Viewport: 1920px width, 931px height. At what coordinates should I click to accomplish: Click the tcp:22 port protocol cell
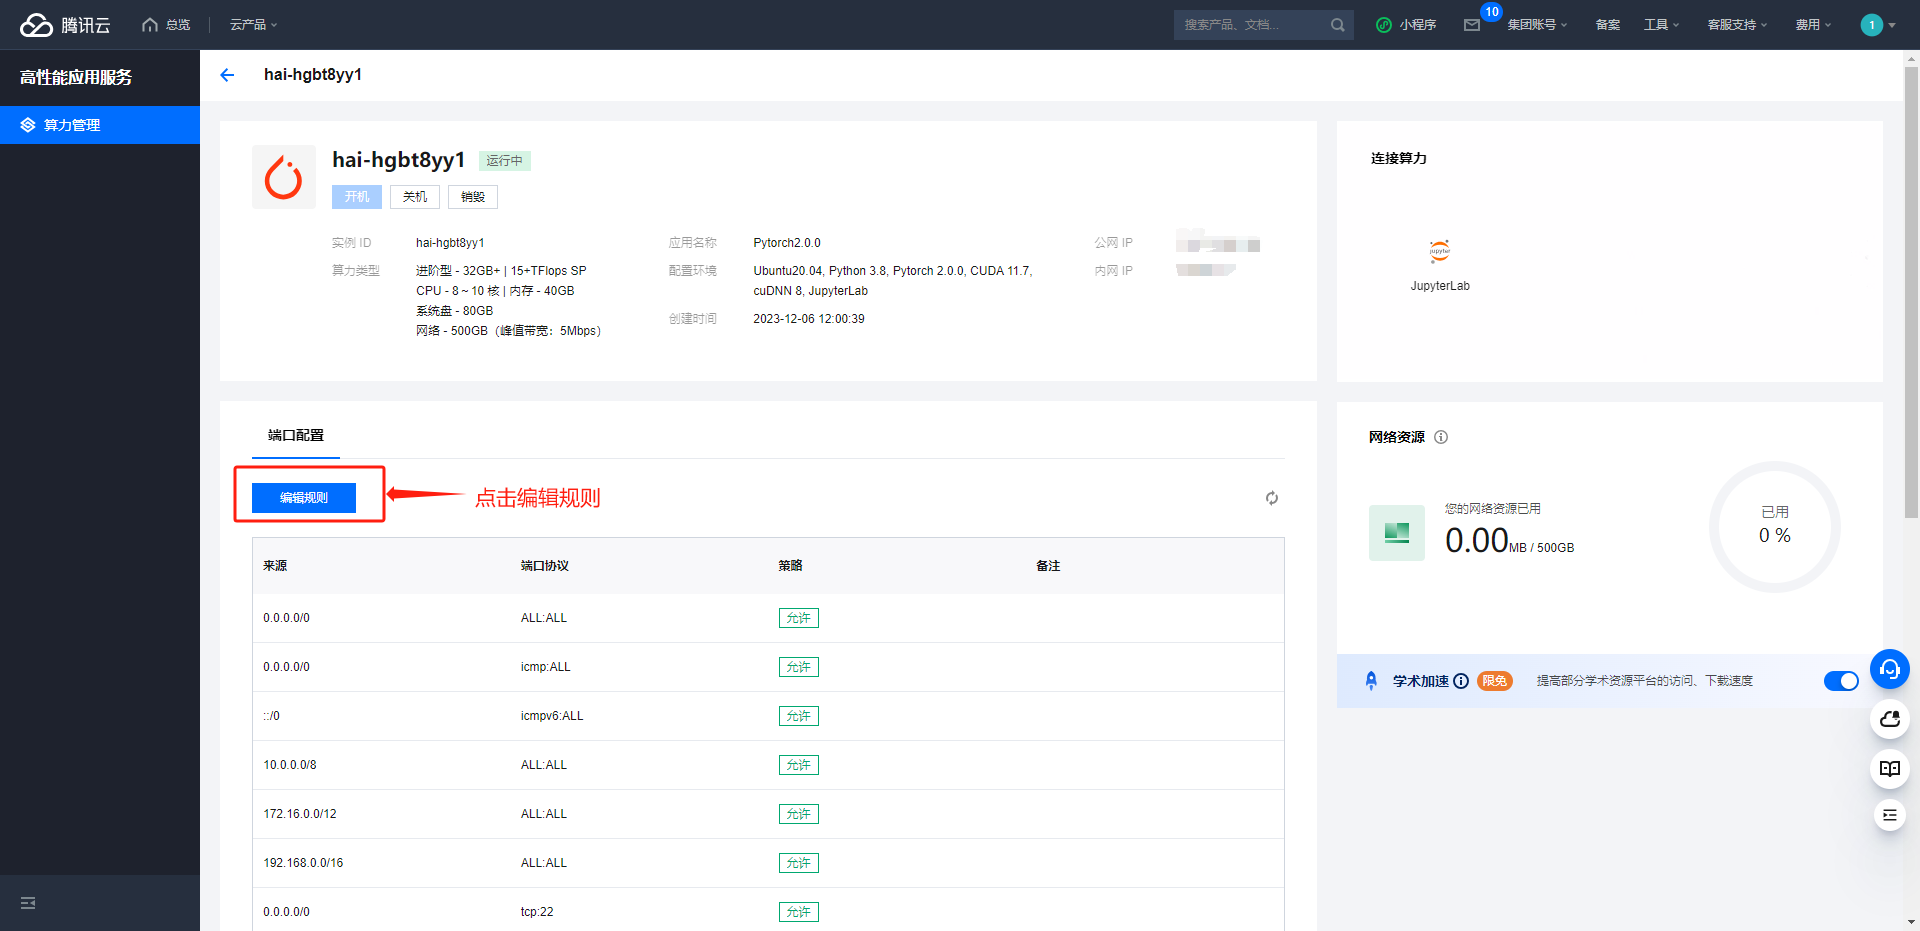tap(537, 912)
